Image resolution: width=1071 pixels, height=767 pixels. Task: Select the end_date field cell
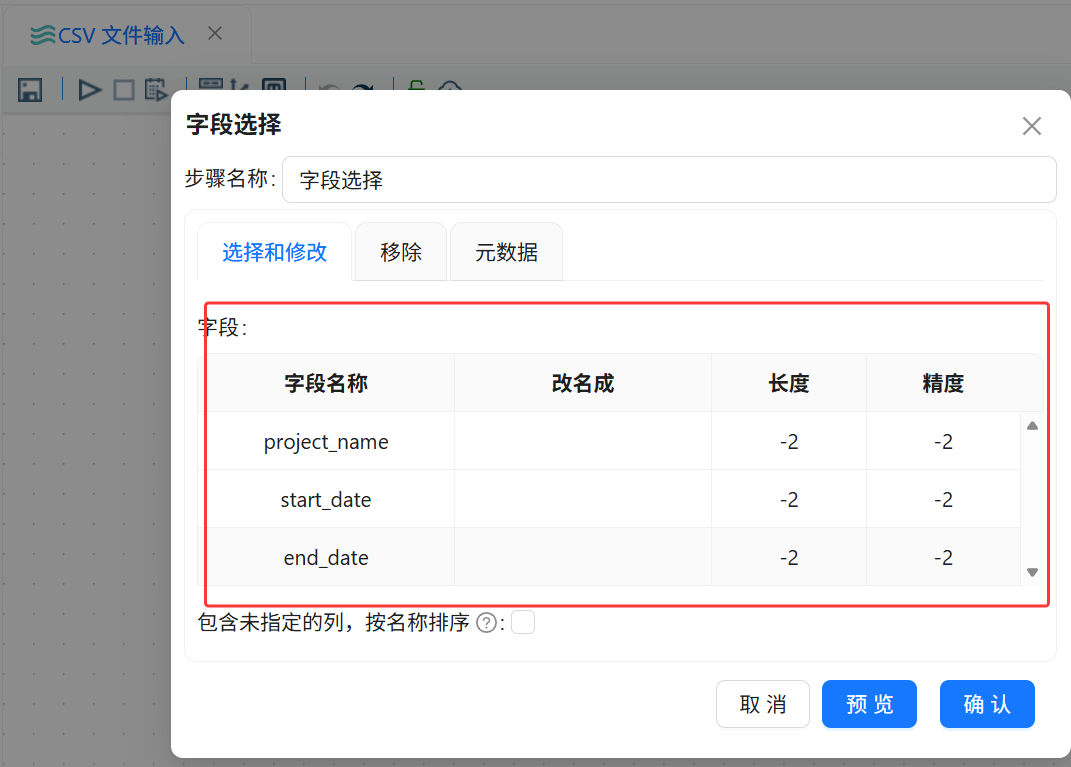pyautogui.click(x=326, y=557)
